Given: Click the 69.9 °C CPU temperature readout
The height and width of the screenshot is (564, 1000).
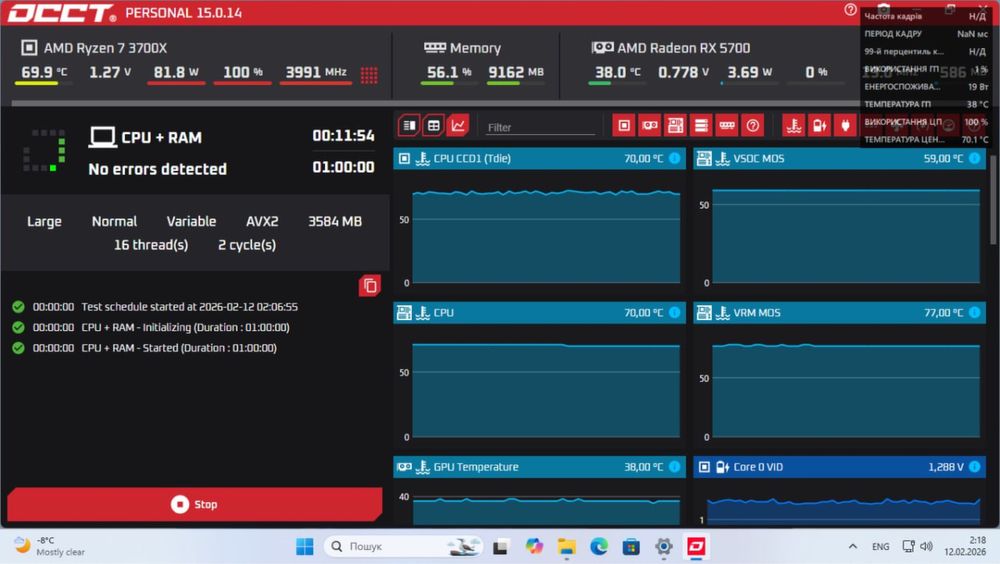Looking at the screenshot, I should [x=44, y=72].
